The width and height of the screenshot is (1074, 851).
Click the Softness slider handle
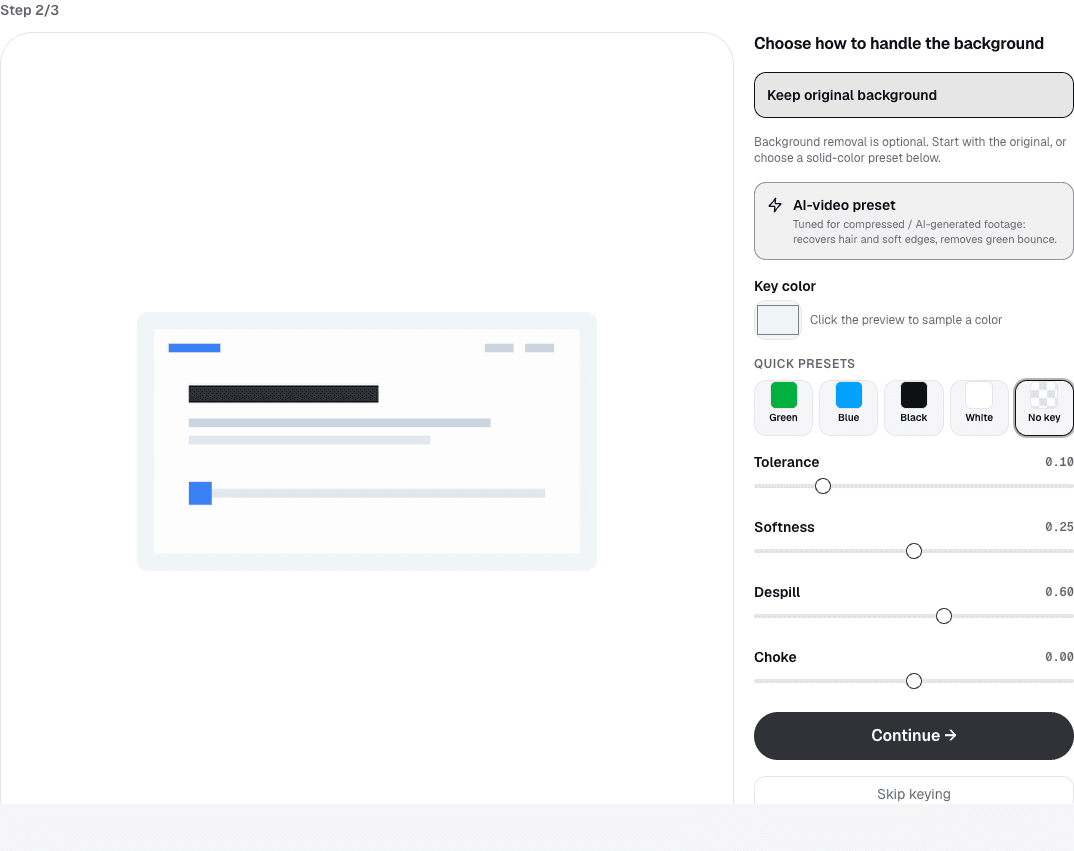click(914, 551)
